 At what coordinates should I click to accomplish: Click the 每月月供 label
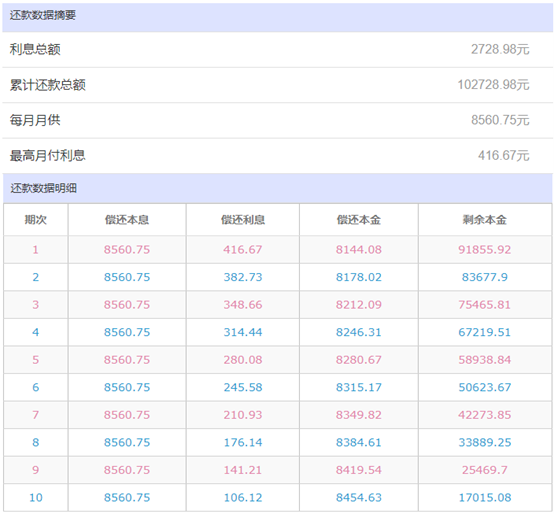pos(35,120)
